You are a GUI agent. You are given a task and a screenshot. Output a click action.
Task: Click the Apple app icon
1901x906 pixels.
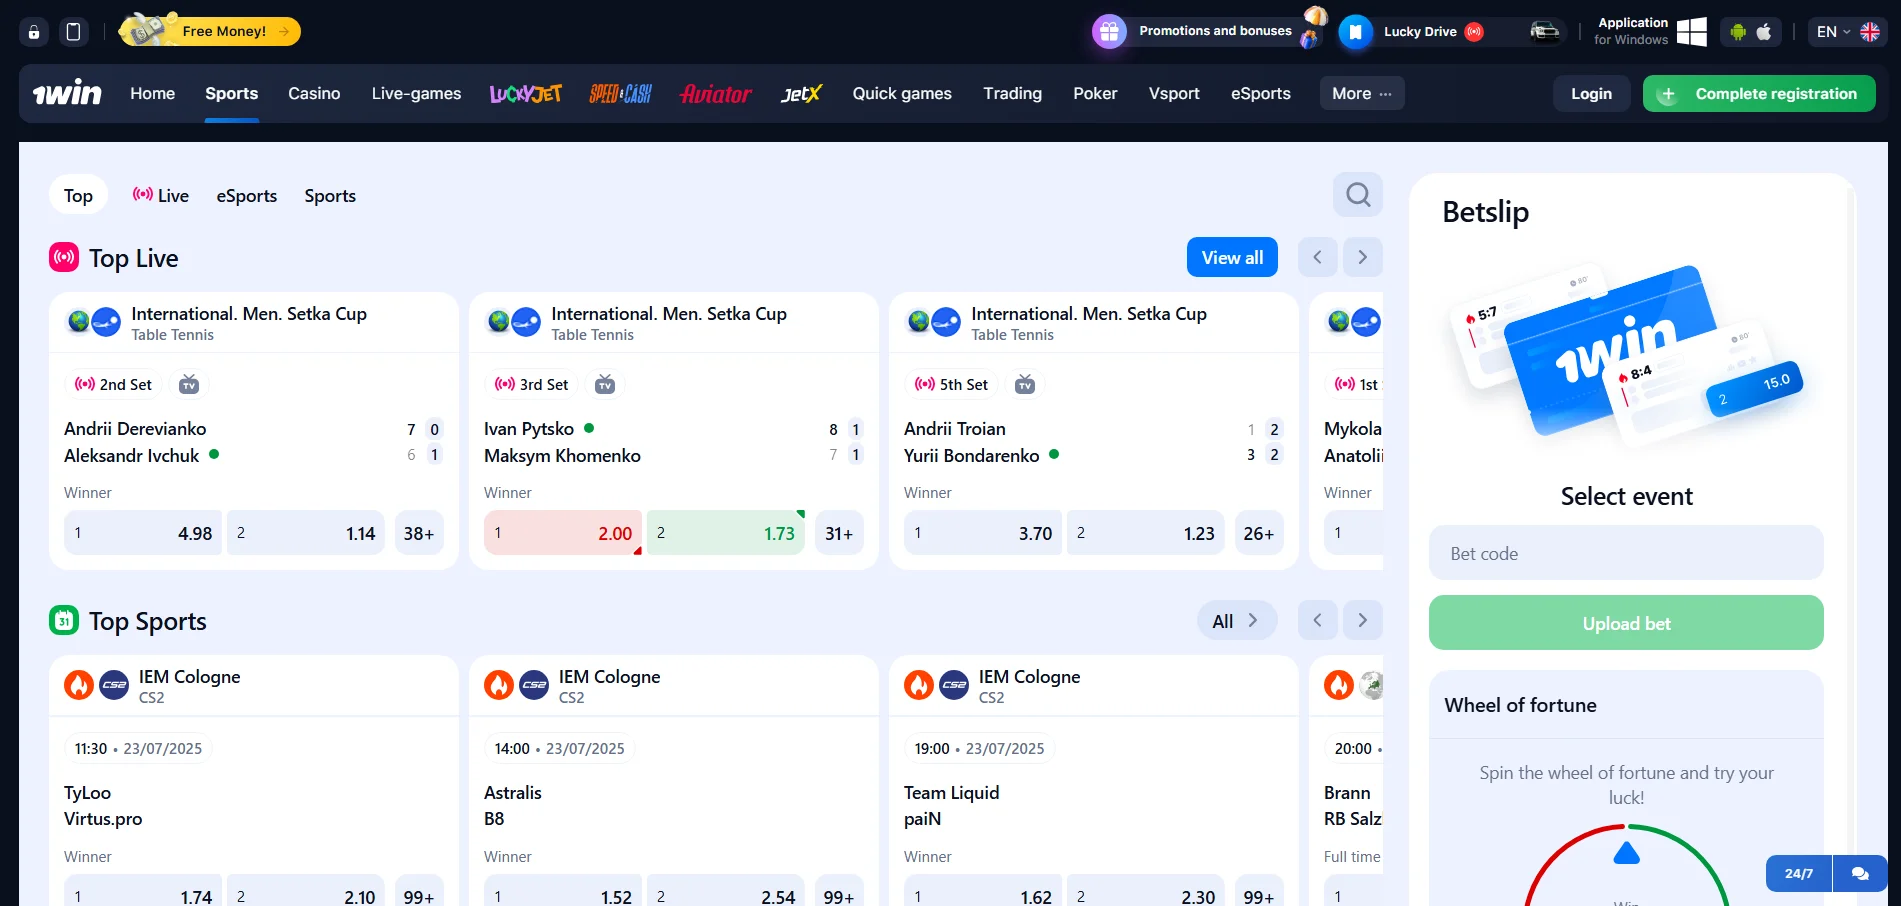1764,32
